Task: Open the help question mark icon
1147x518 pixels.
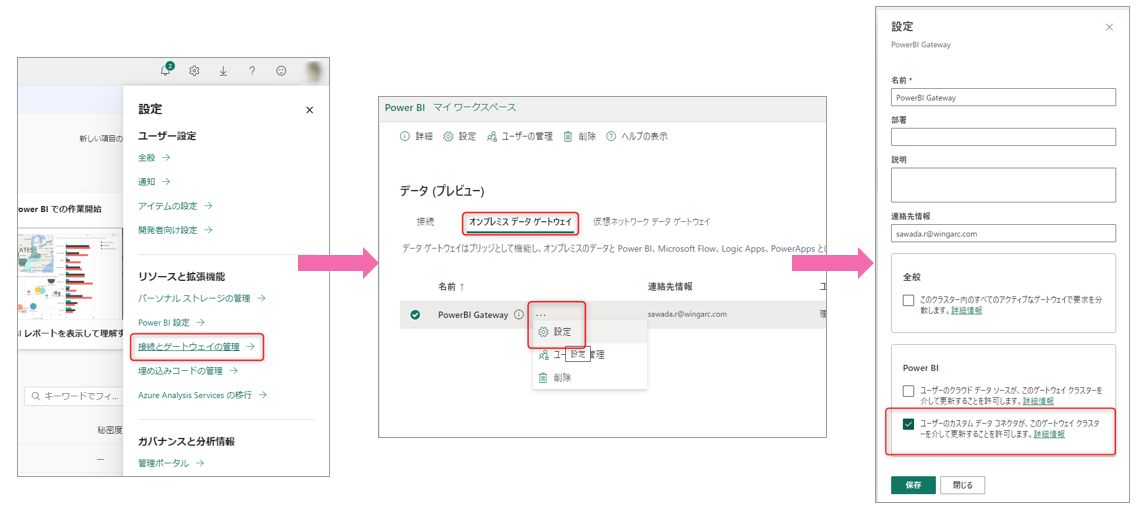Action: click(252, 71)
